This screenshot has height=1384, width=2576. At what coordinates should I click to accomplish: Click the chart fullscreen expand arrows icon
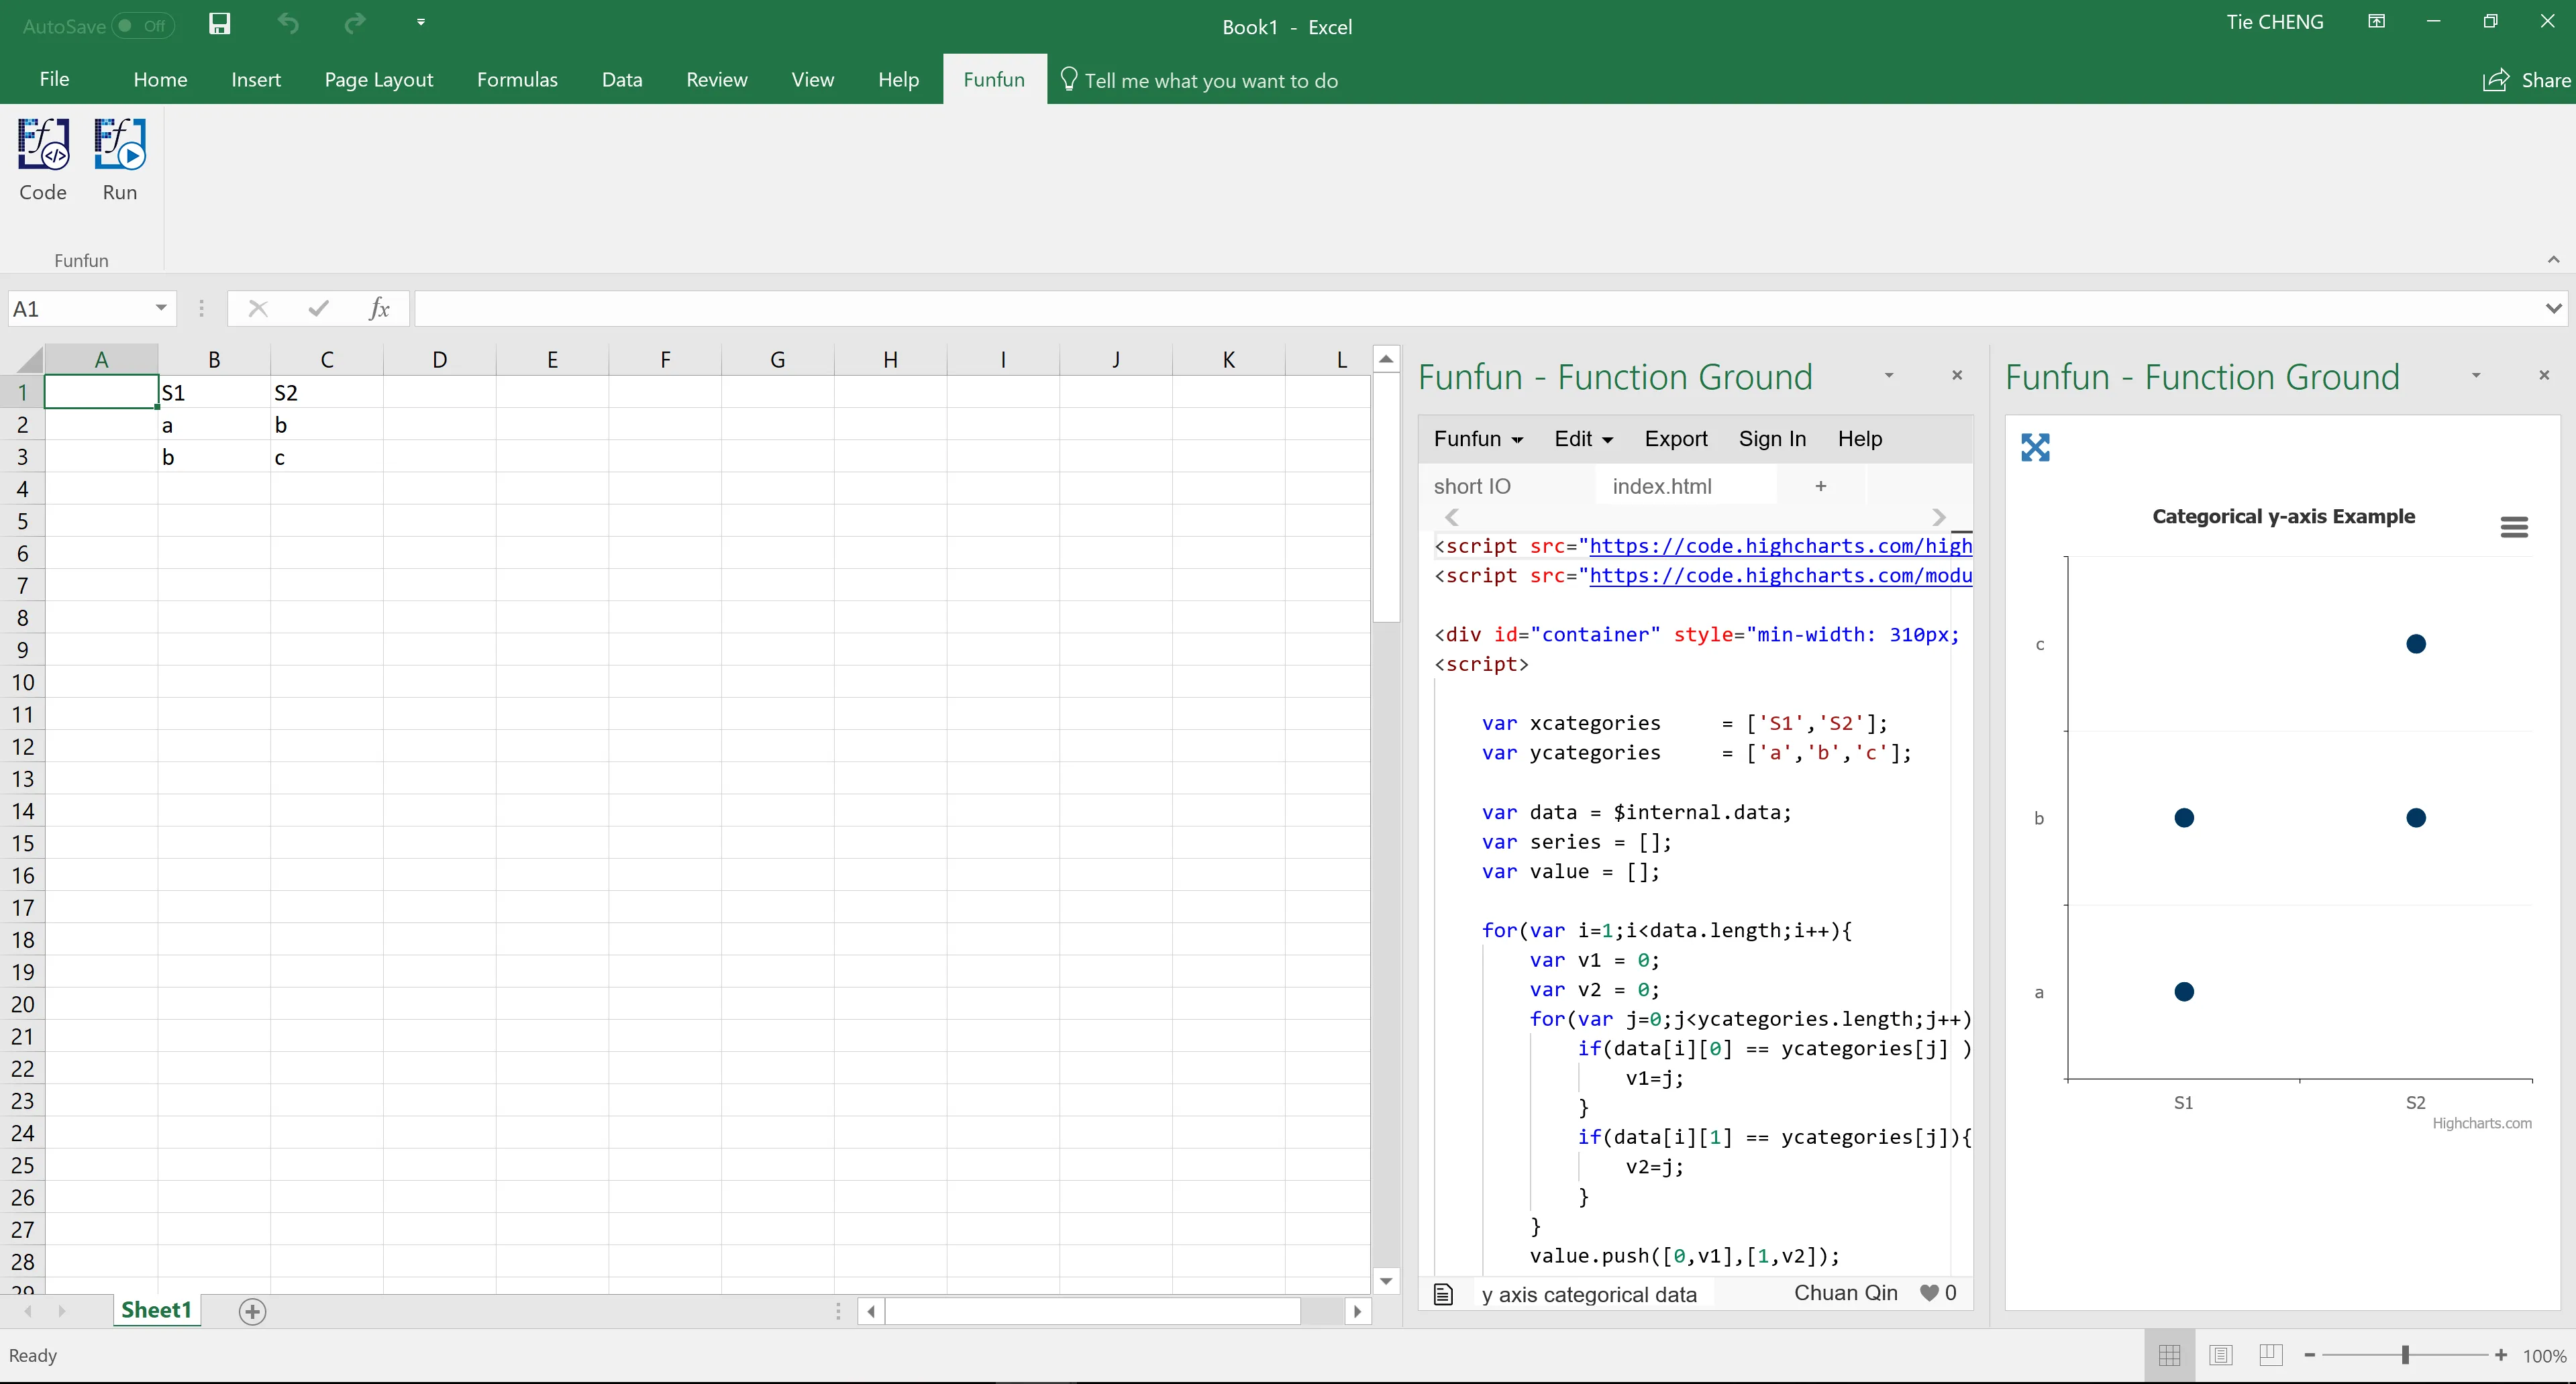2035,447
